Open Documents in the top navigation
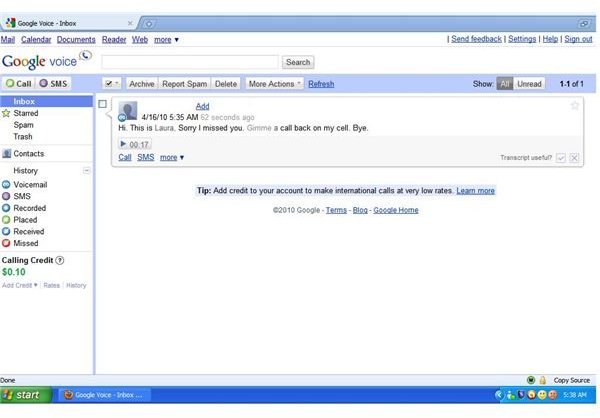600x418 pixels. pyautogui.click(x=76, y=39)
